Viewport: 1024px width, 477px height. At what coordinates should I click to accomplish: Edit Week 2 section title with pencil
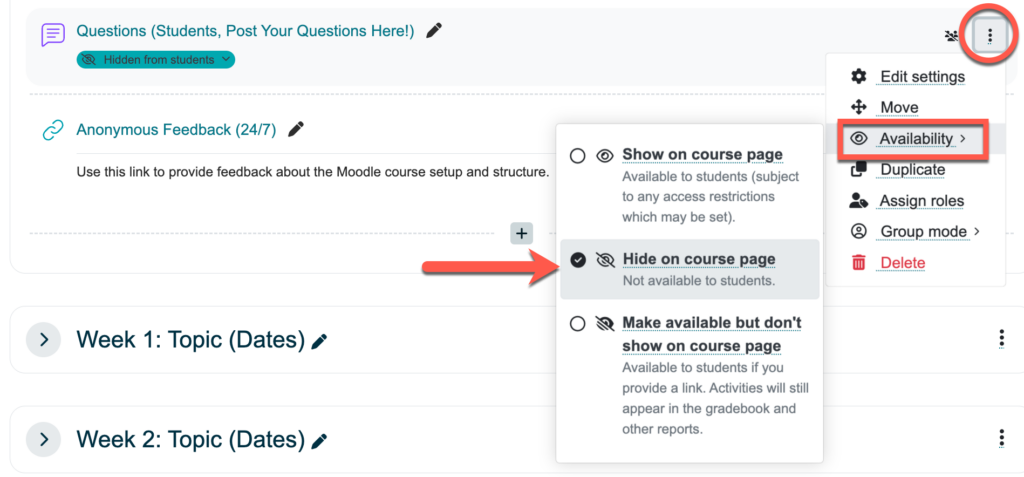(319, 441)
